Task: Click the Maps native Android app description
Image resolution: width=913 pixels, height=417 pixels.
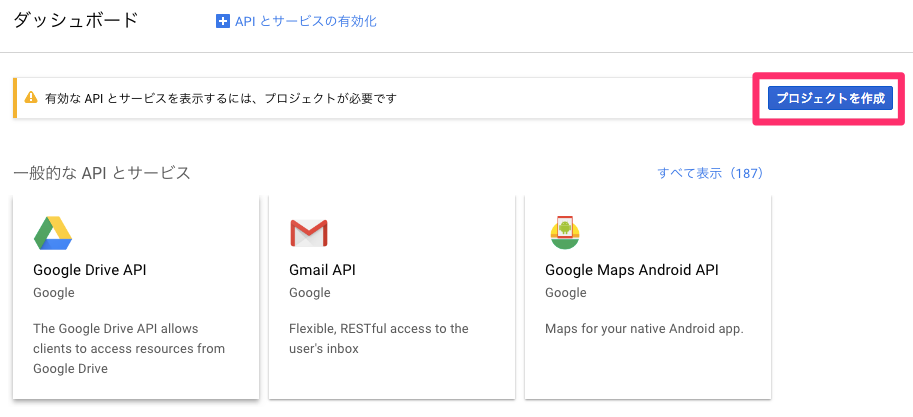Action: (644, 328)
